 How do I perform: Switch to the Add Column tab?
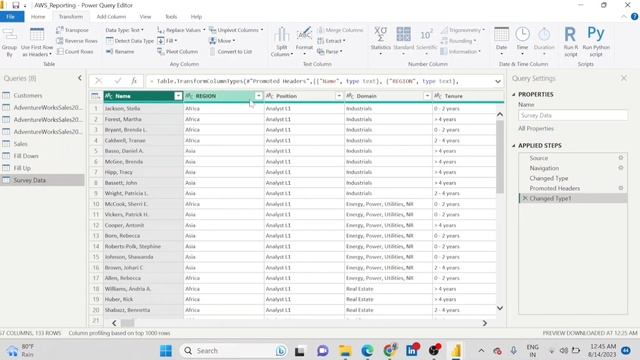pos(111,17)
